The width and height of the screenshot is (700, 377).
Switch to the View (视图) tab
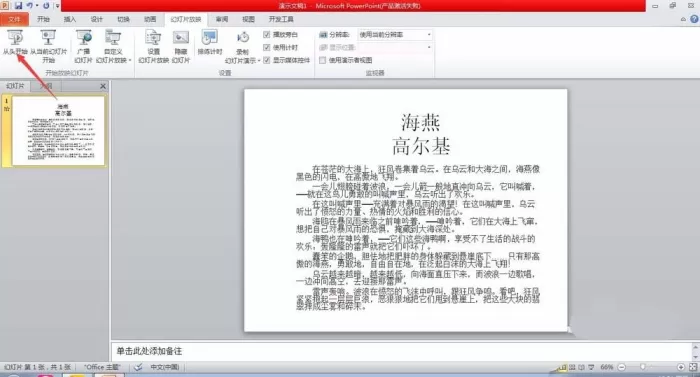click(x=248, y=19)
